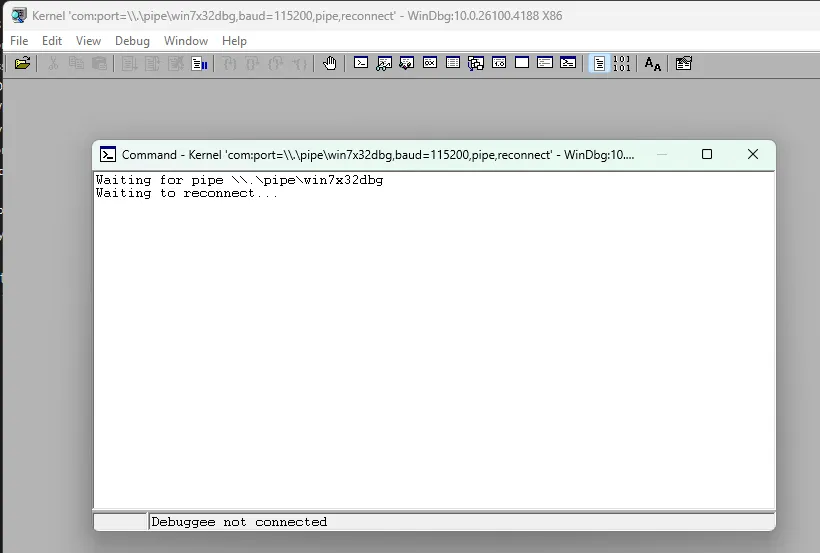Show the Call Stack window icon

click(476, 64)
